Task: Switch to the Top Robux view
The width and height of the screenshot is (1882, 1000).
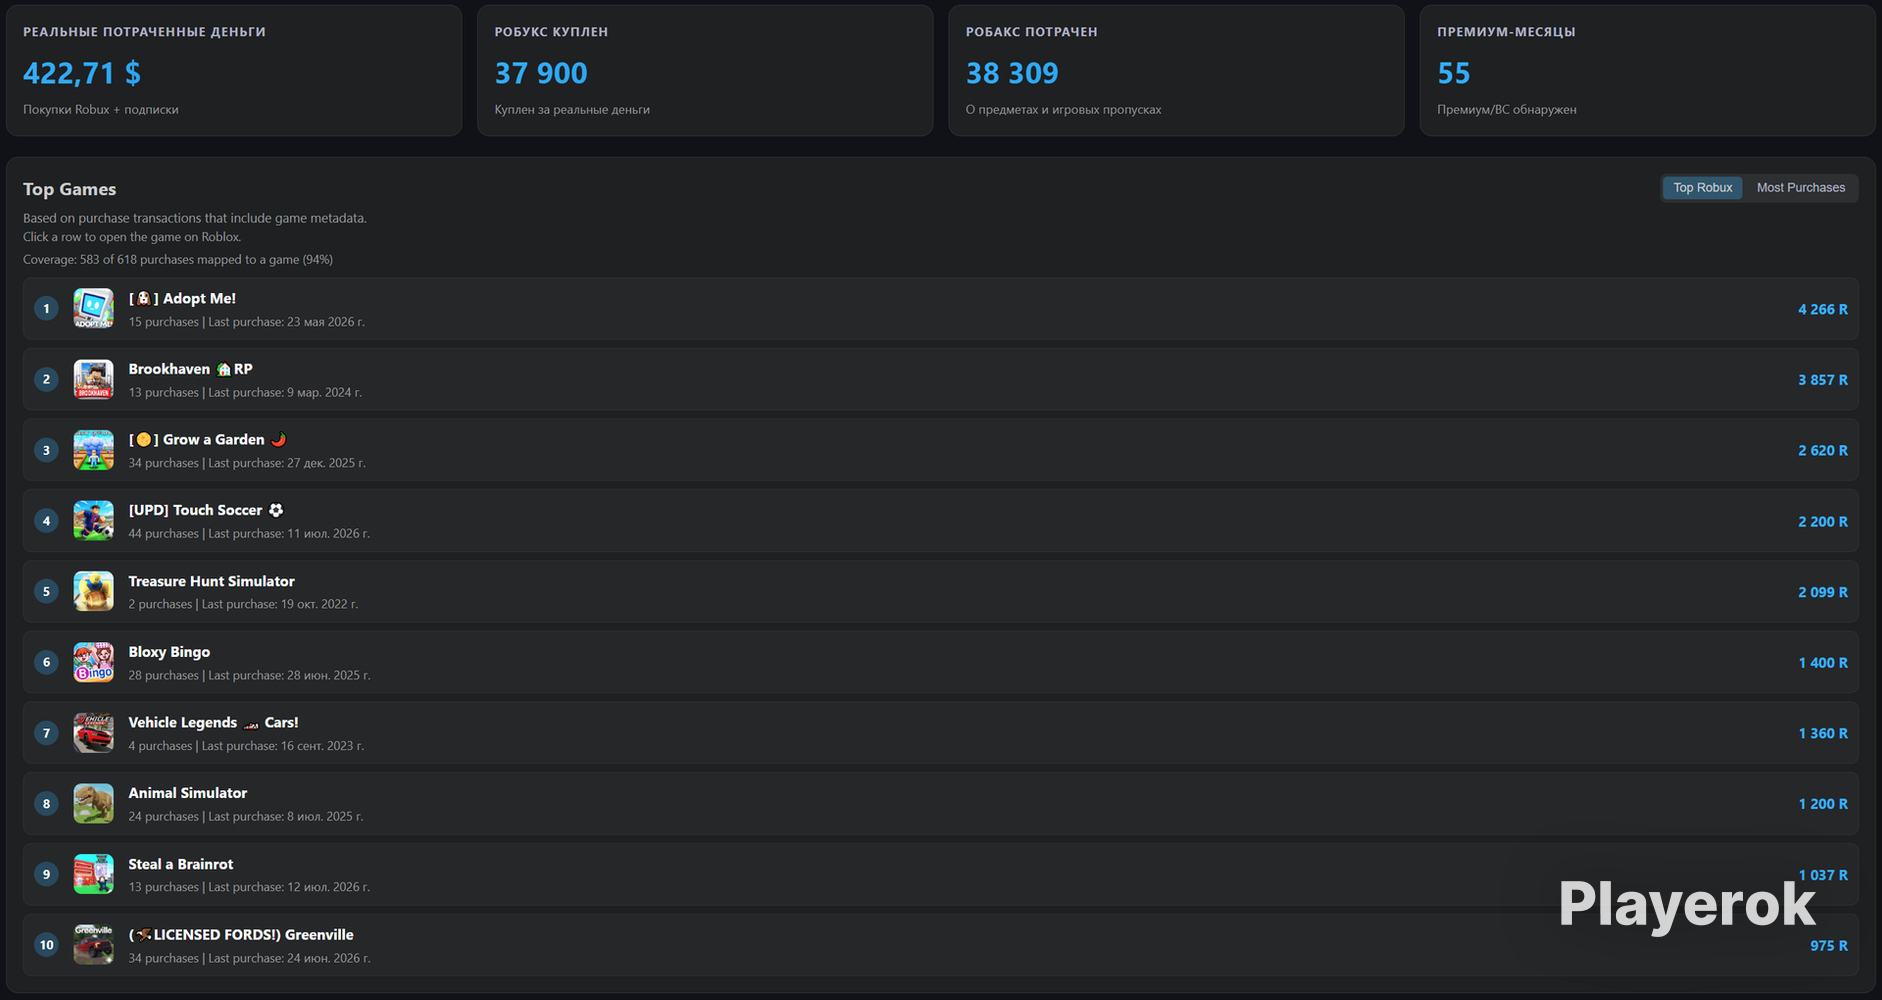Action: click(1702, 188)
